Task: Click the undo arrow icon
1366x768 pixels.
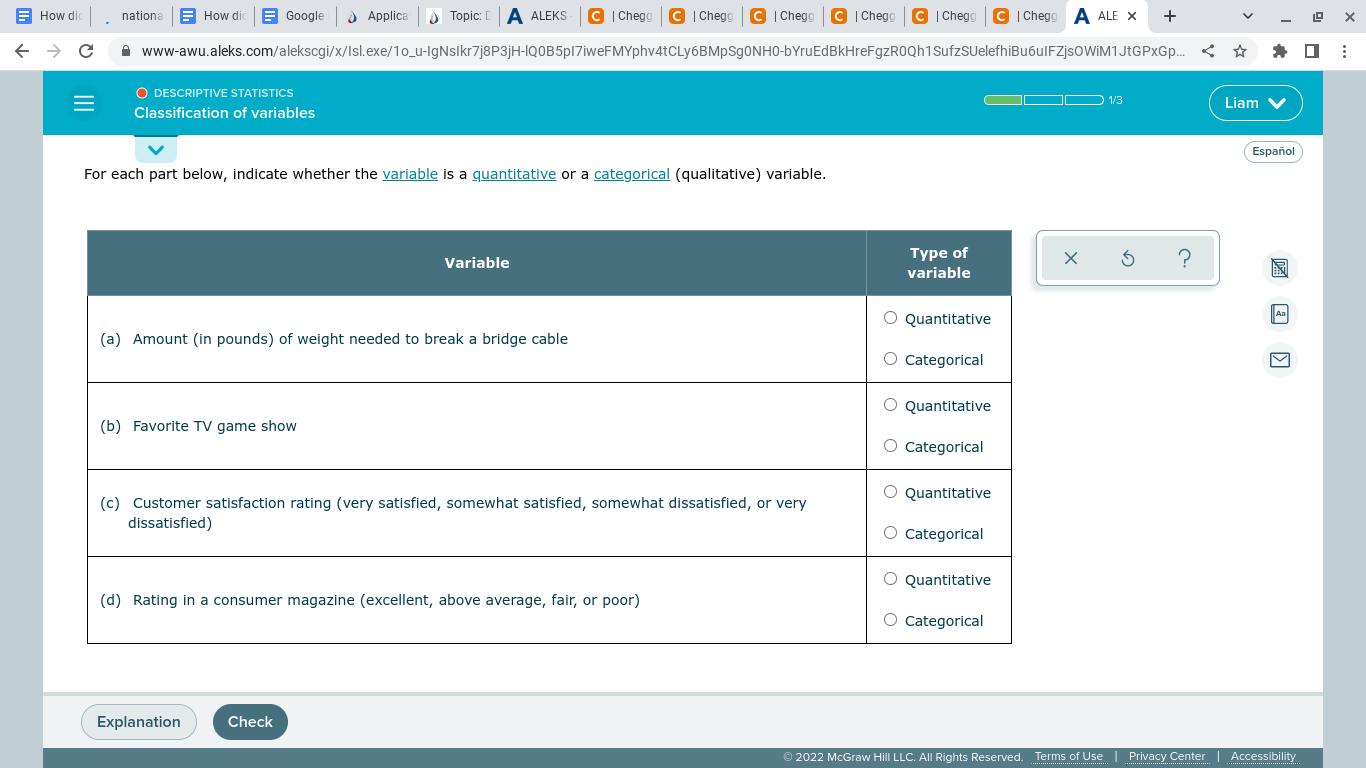Action: 1127,258
